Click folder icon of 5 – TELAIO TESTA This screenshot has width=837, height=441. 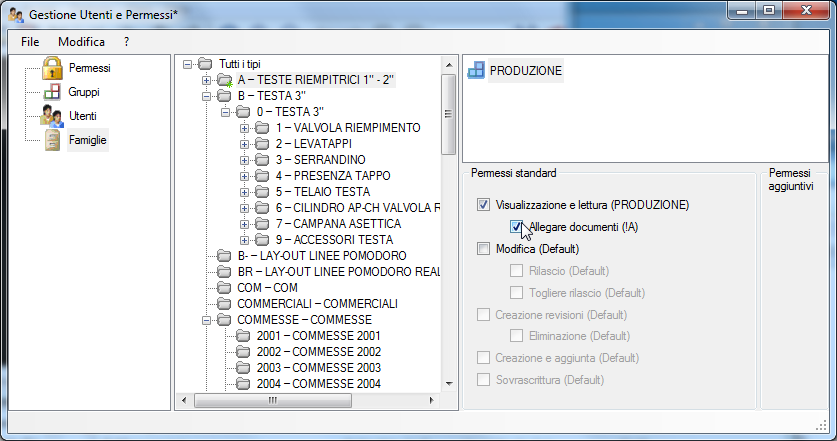(262, 192)
